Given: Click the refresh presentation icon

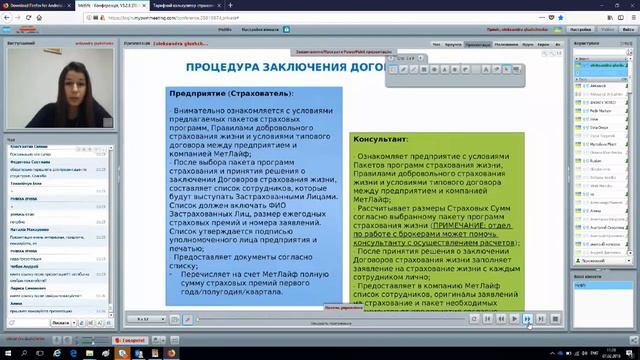Looking at the screenshot, I should [474, 319].
